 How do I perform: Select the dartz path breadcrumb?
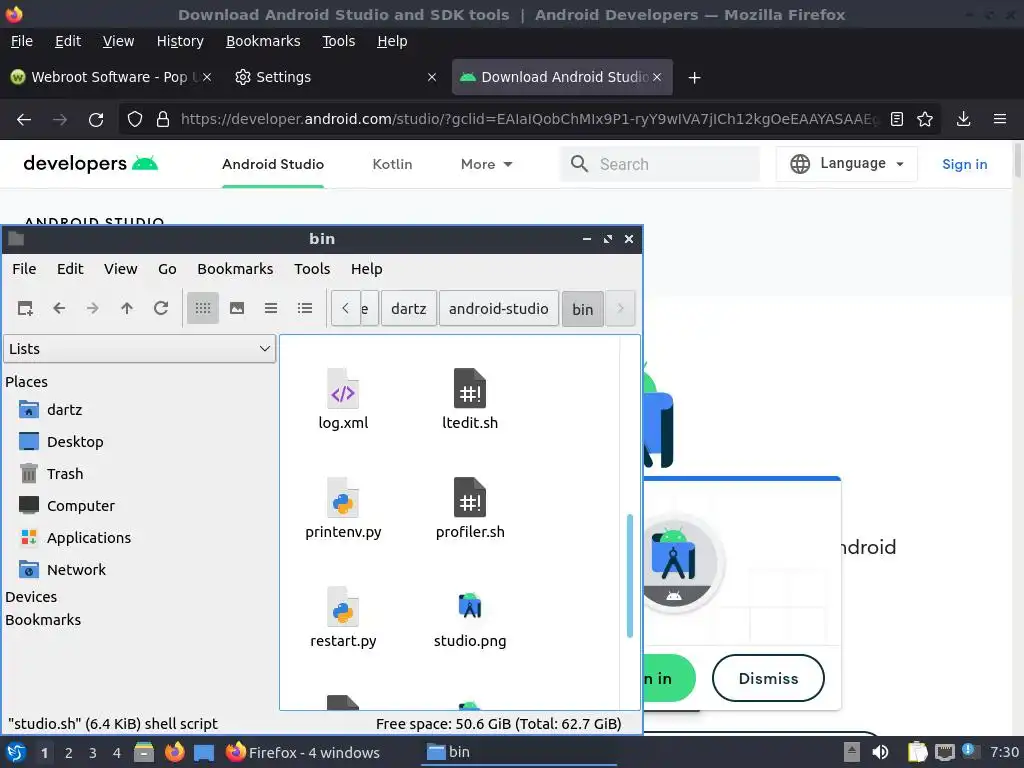point(409,309)
